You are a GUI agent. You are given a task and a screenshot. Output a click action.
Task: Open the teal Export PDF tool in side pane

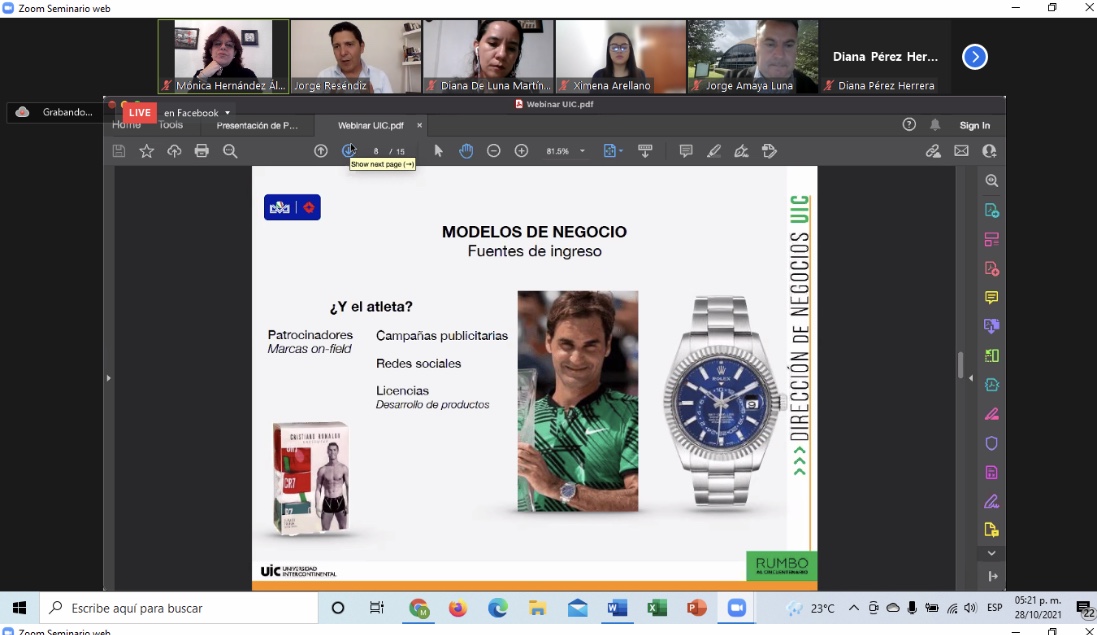(991, 211)
